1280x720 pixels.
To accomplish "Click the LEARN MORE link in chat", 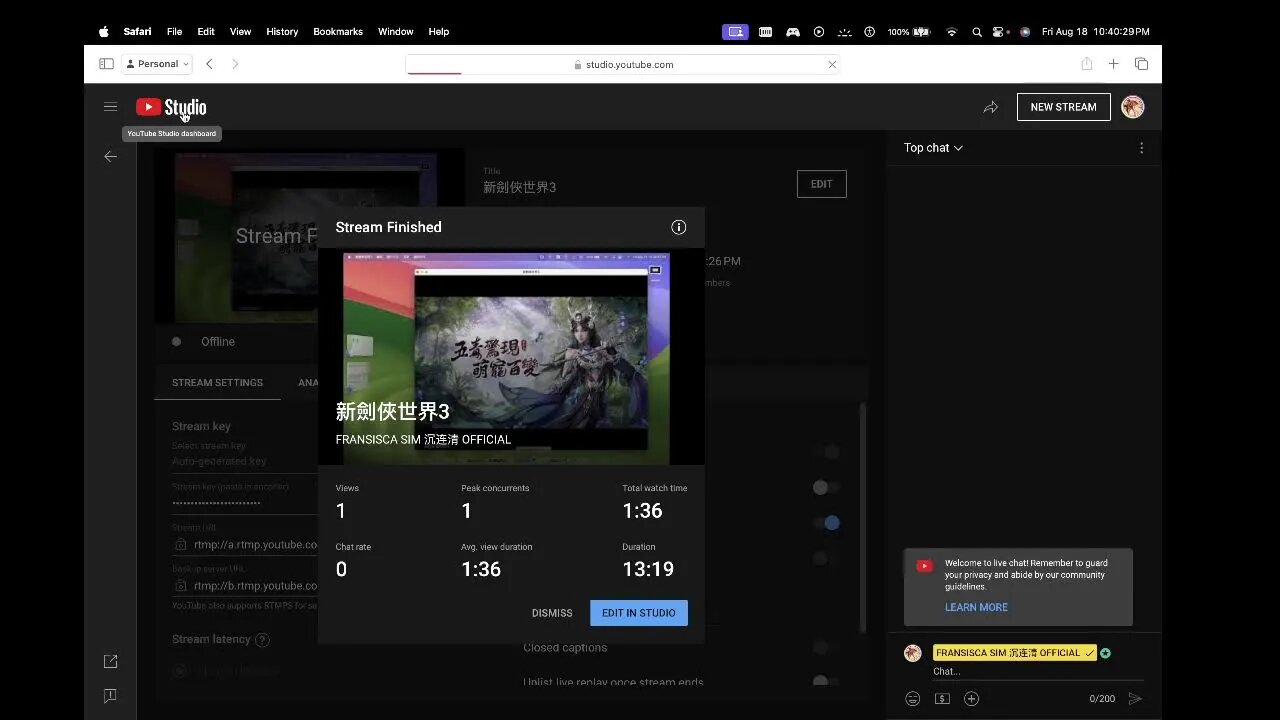I will (976, 607).
